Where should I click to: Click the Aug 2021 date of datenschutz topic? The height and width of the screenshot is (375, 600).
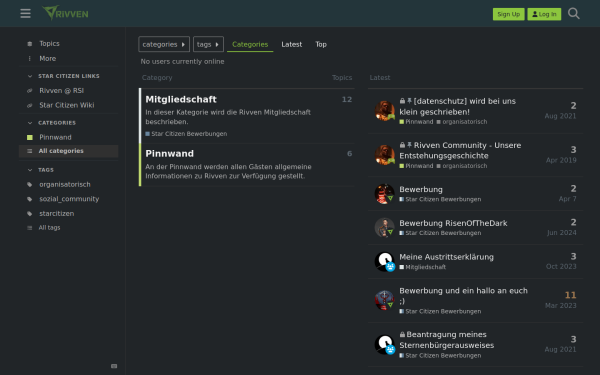point(560,116)
